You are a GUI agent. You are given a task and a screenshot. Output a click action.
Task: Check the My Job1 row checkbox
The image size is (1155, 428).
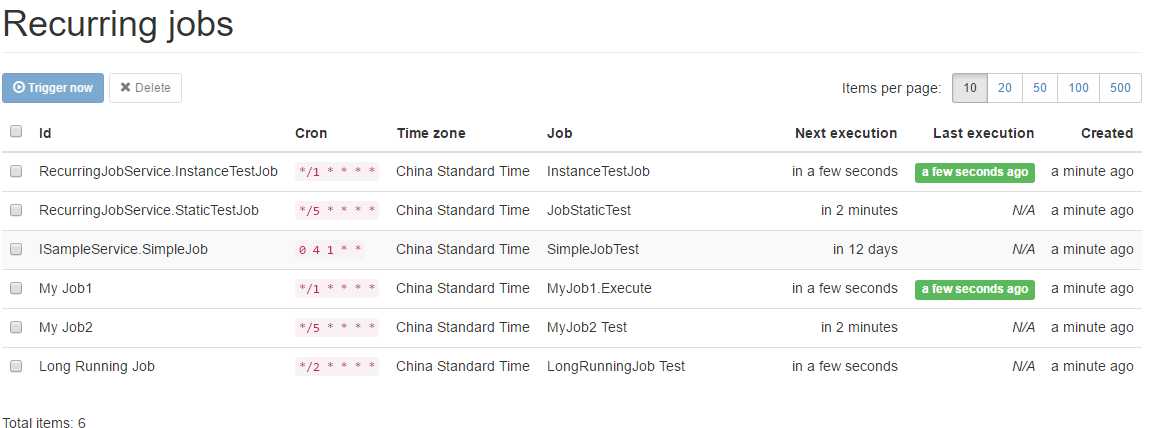16,288
